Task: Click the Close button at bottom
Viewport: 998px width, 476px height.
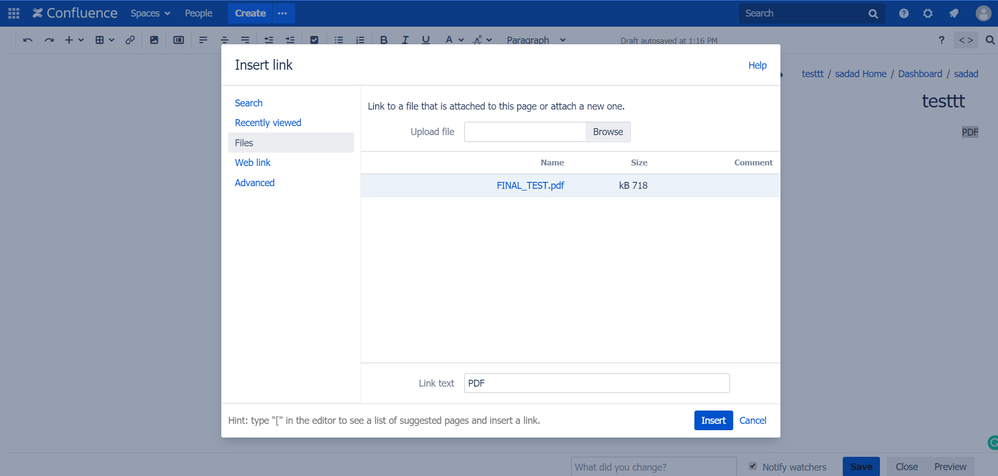Action: tap(906, 466)
